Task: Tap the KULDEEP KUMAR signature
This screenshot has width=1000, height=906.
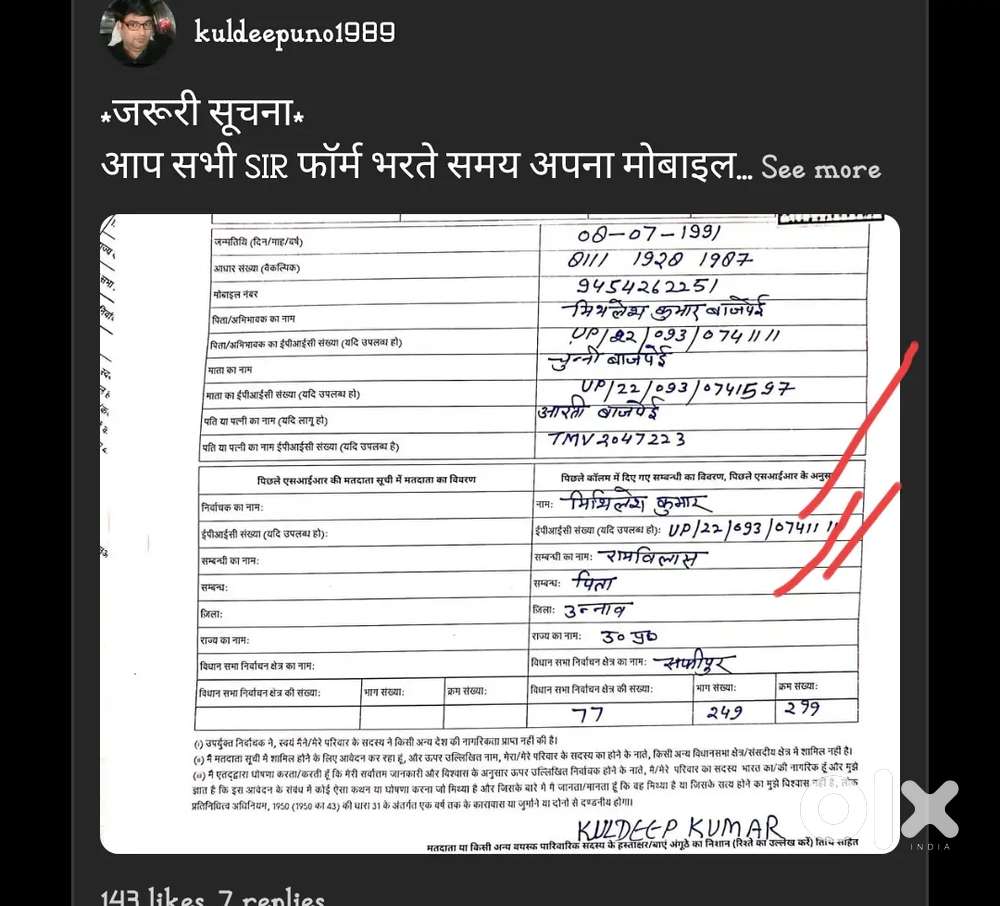Action: point(679,829)
